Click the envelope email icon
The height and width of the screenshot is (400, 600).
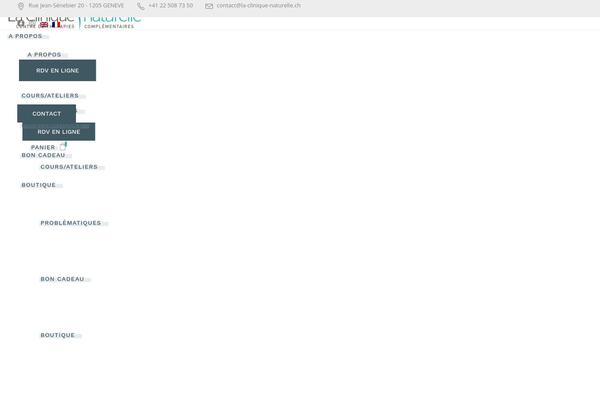pyautogui.click(x=209, y=6)
